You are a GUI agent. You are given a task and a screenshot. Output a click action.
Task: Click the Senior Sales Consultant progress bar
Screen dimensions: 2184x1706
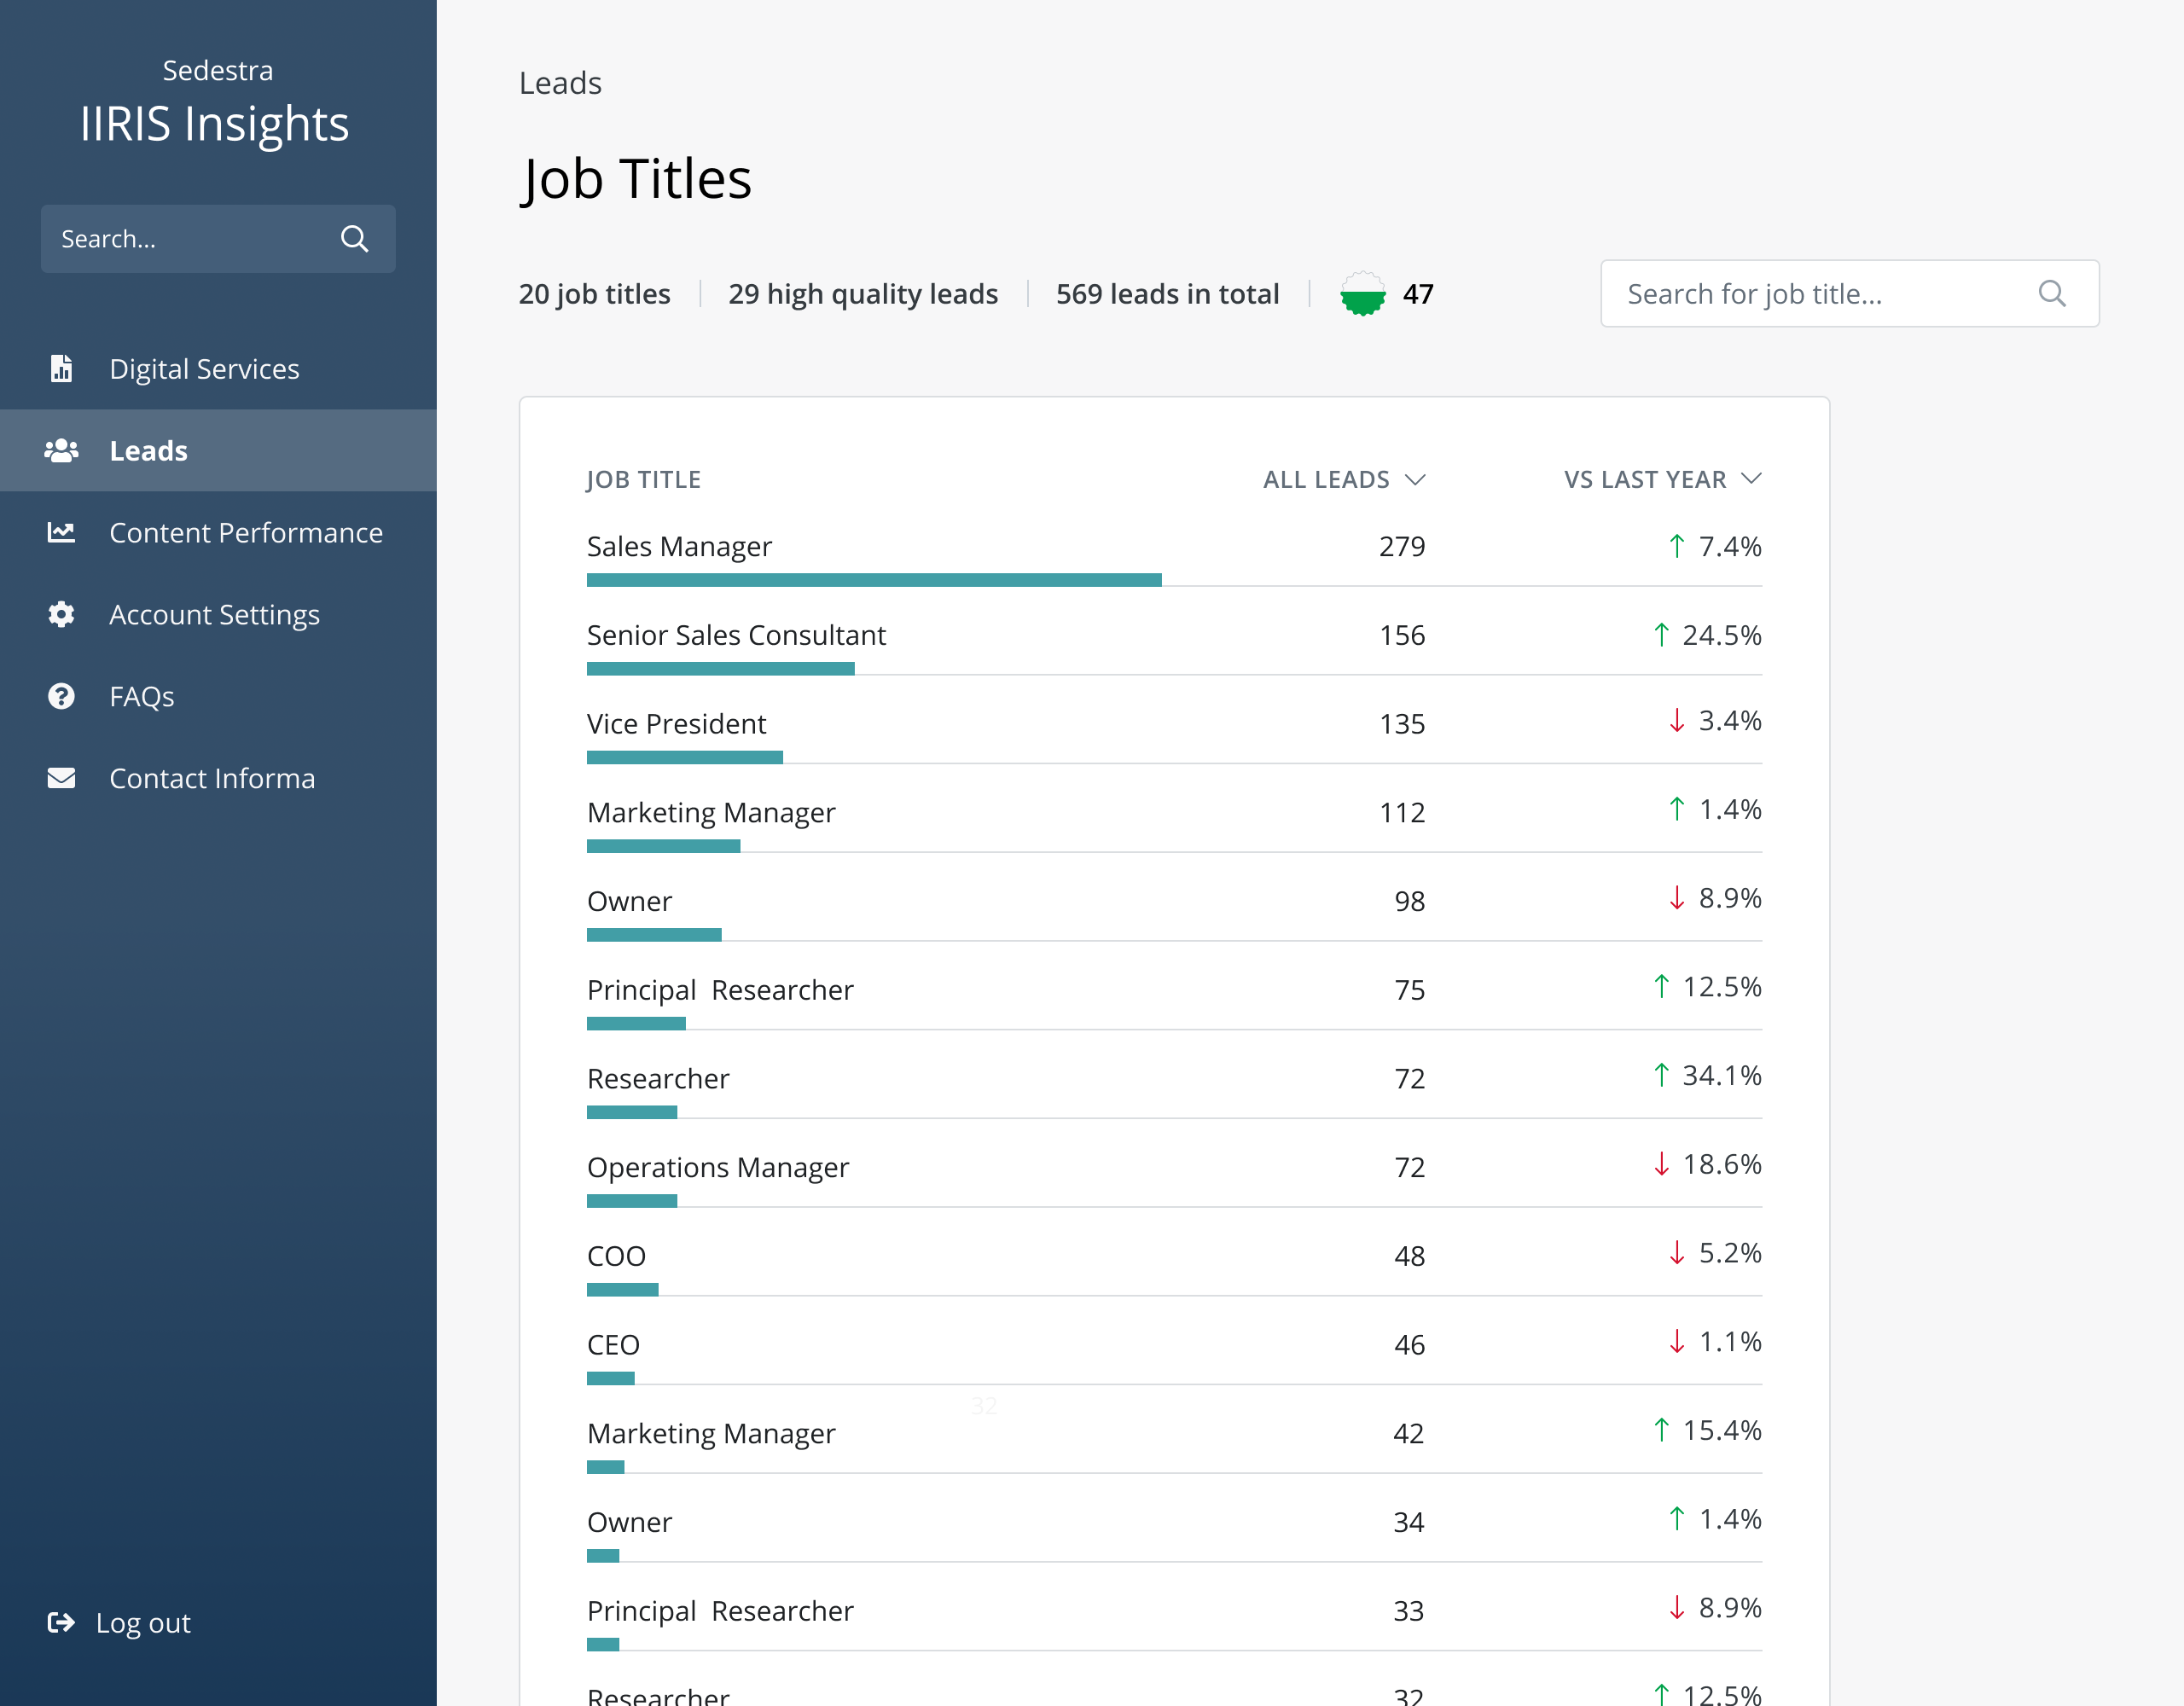coord(721,669)
